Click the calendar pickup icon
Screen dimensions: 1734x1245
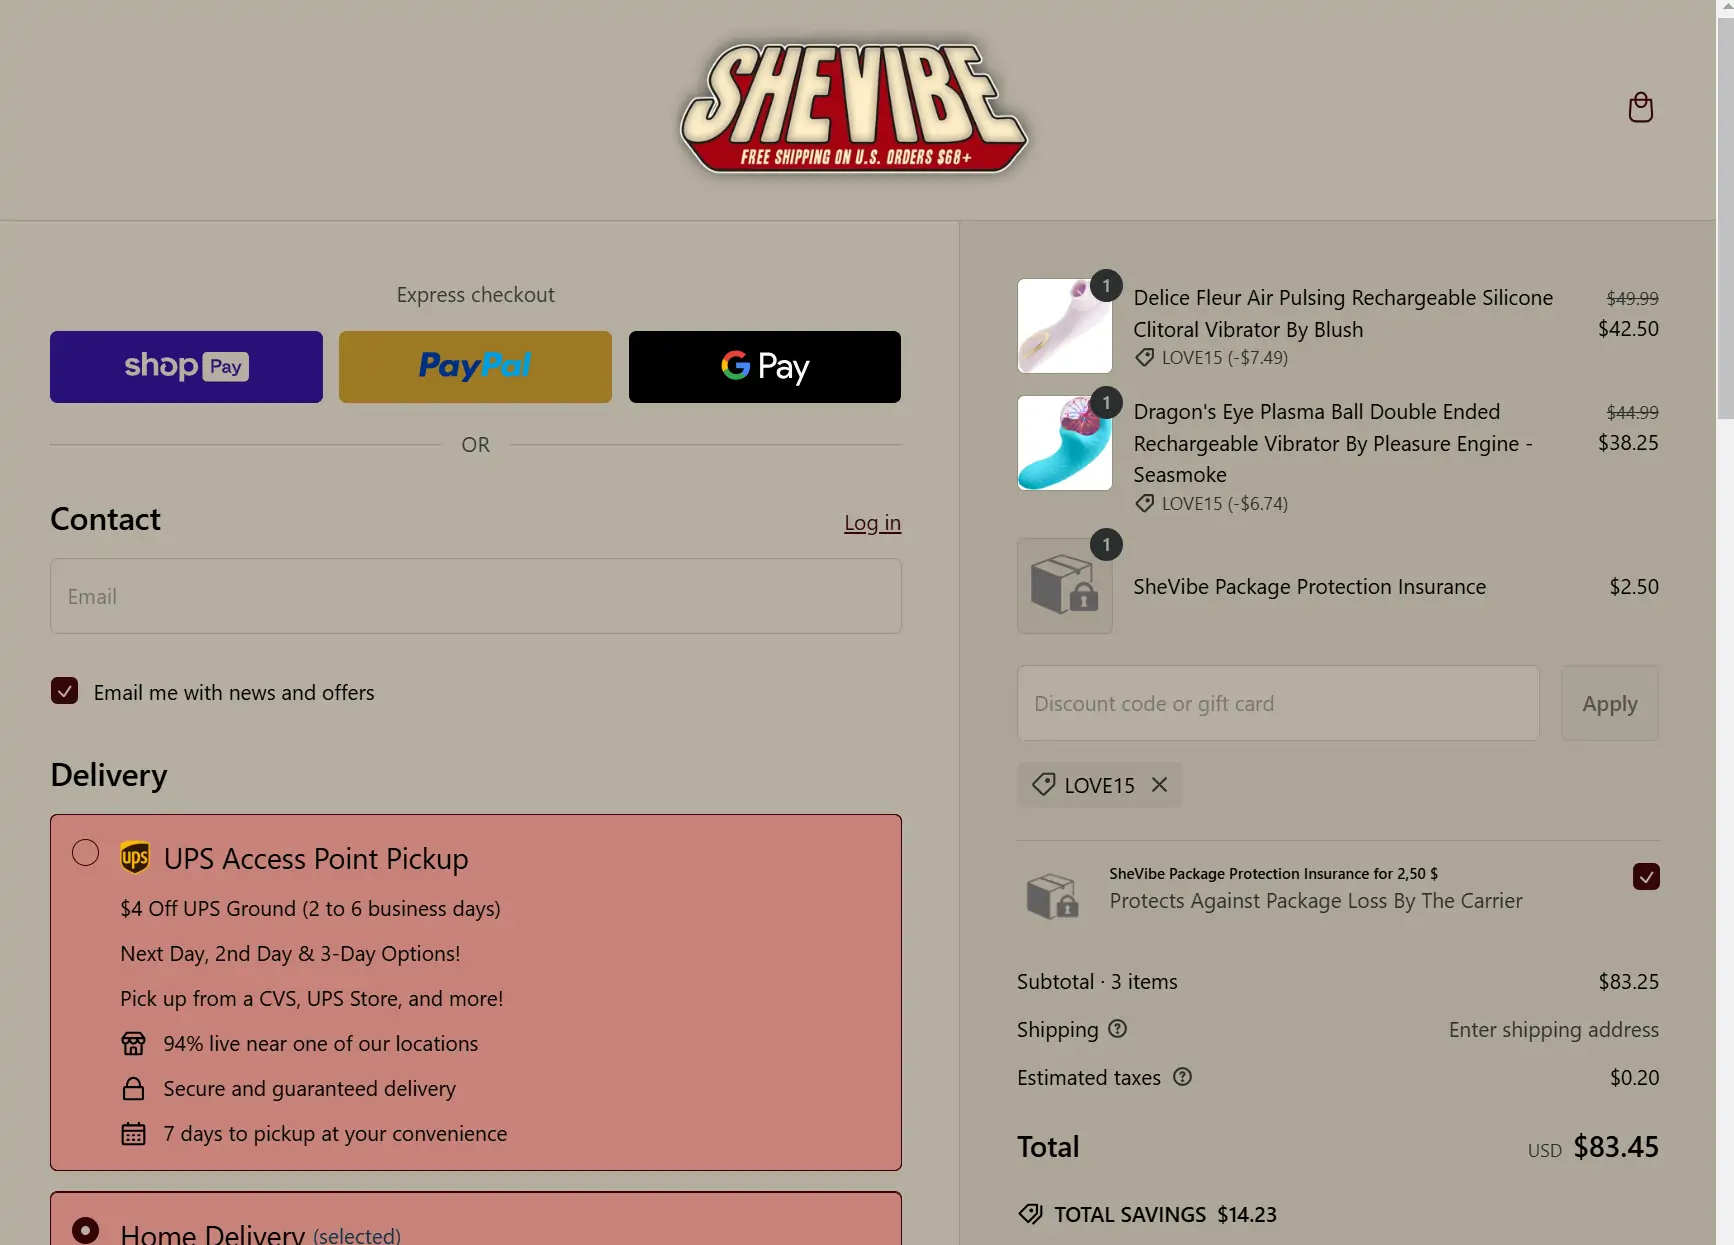click(133, 1134)
